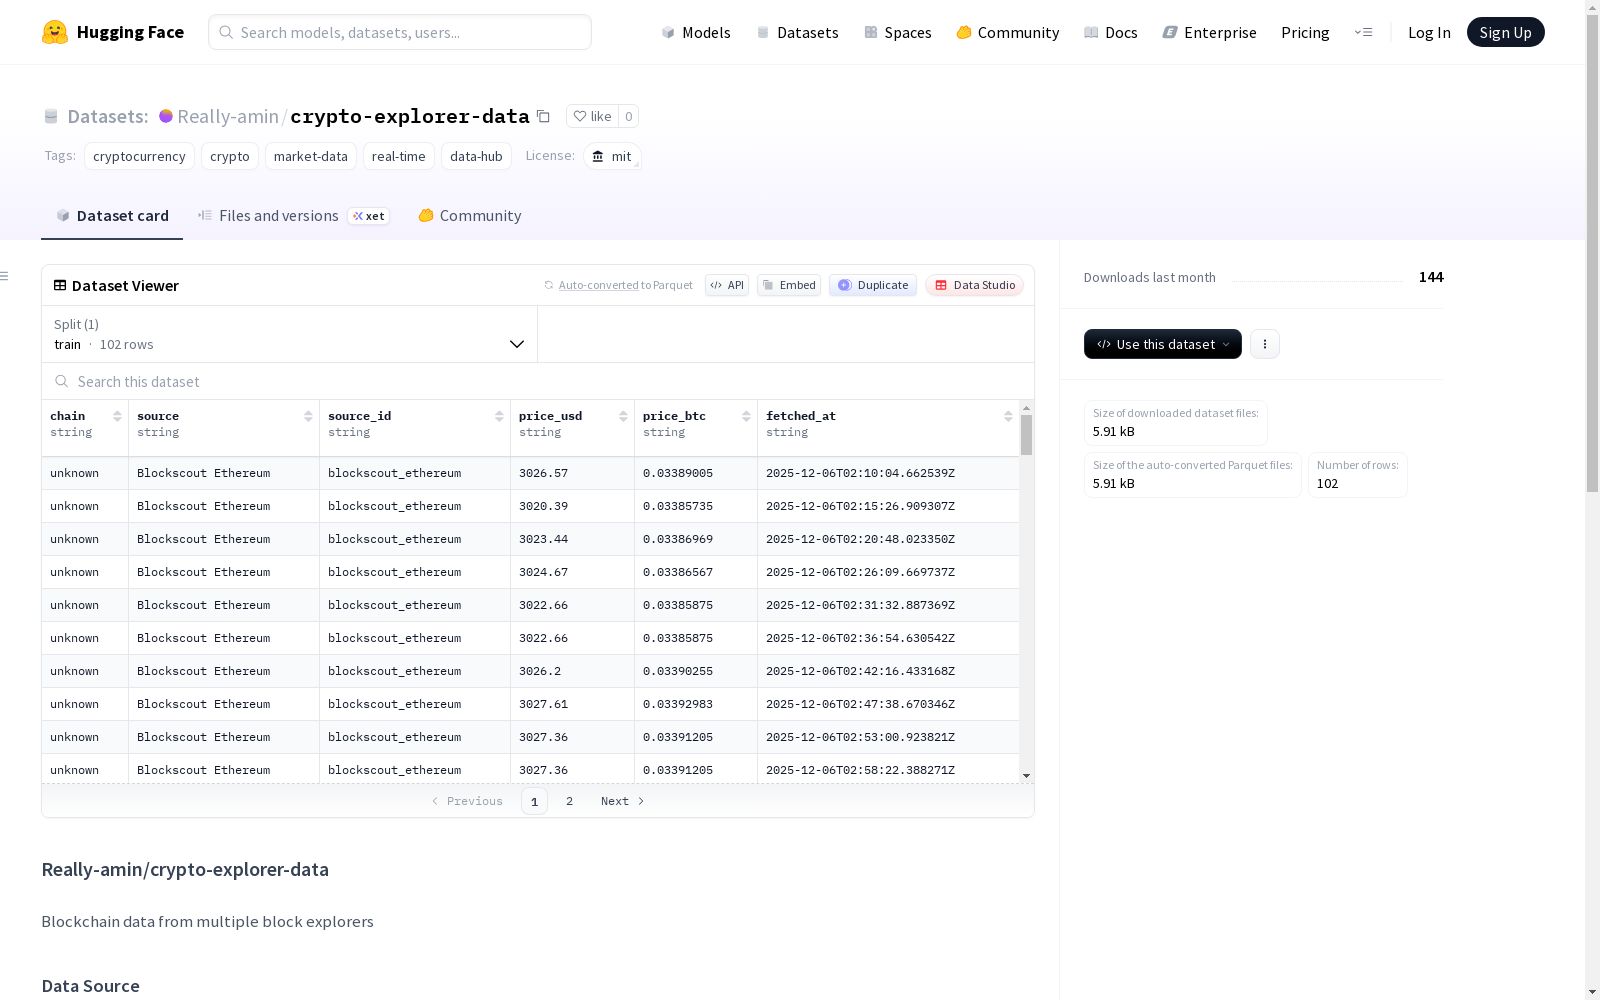
Task: Open Data Studio
Action: pos(975,285)
